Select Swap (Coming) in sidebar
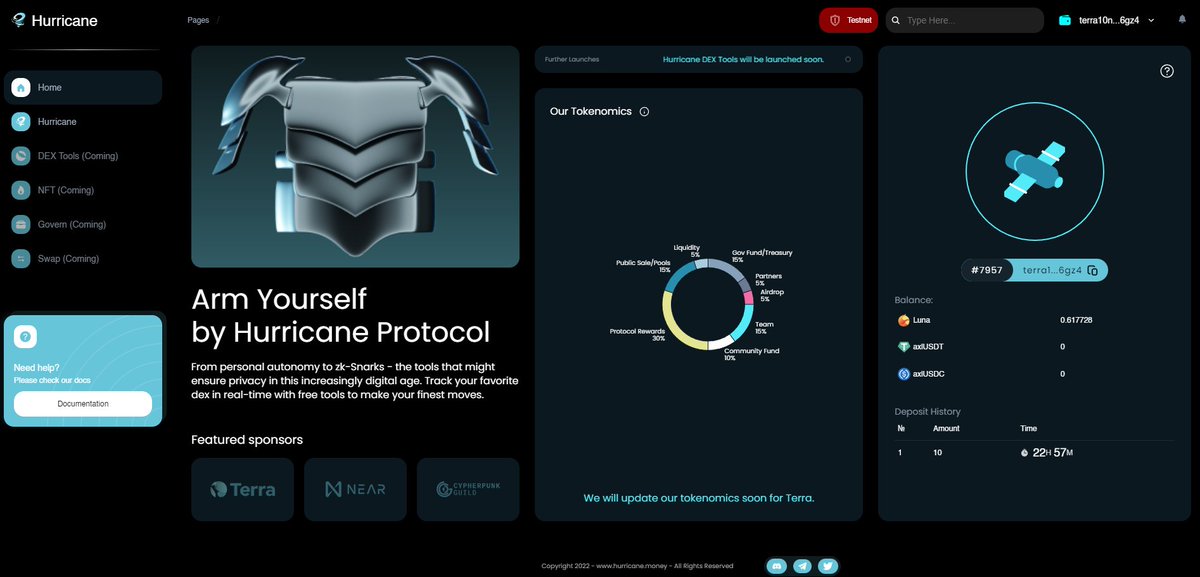This screenshot has width=1200, height=577. point(83,258)
